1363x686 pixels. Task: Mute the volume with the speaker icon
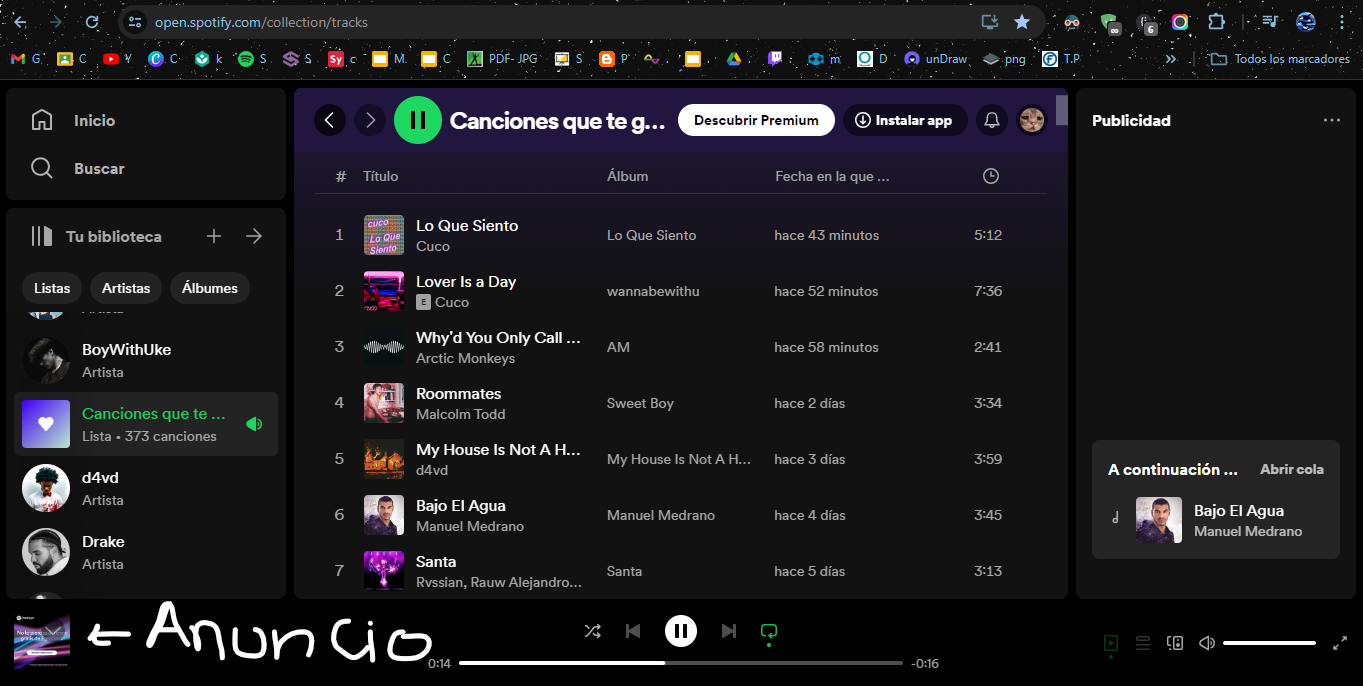pos(1206,643)
